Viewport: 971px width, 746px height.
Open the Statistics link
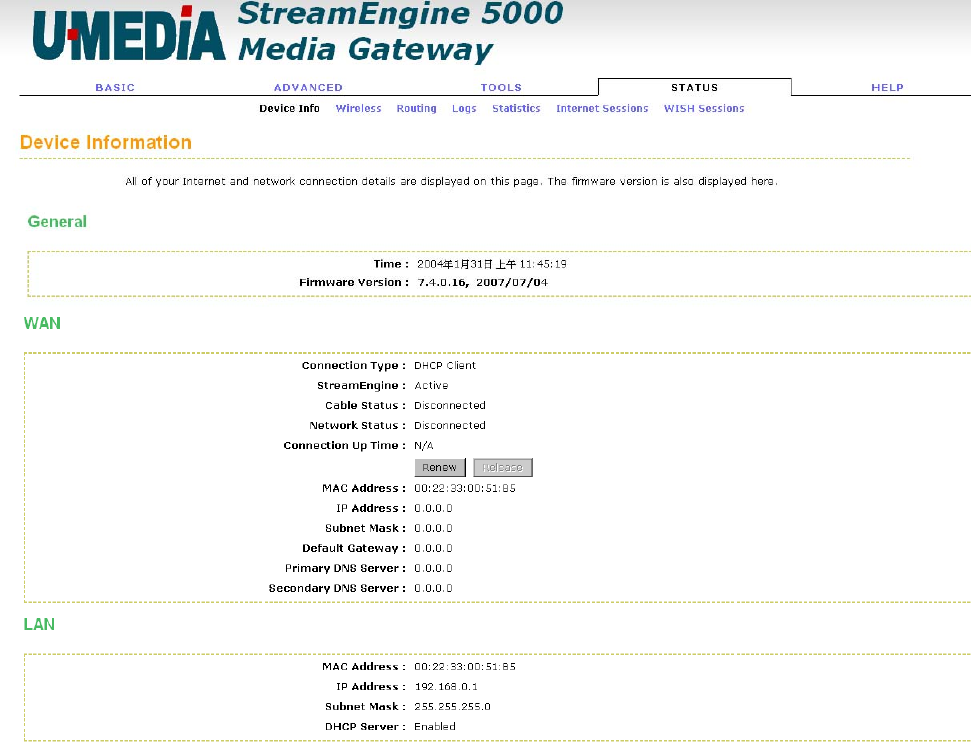(516, 108)
